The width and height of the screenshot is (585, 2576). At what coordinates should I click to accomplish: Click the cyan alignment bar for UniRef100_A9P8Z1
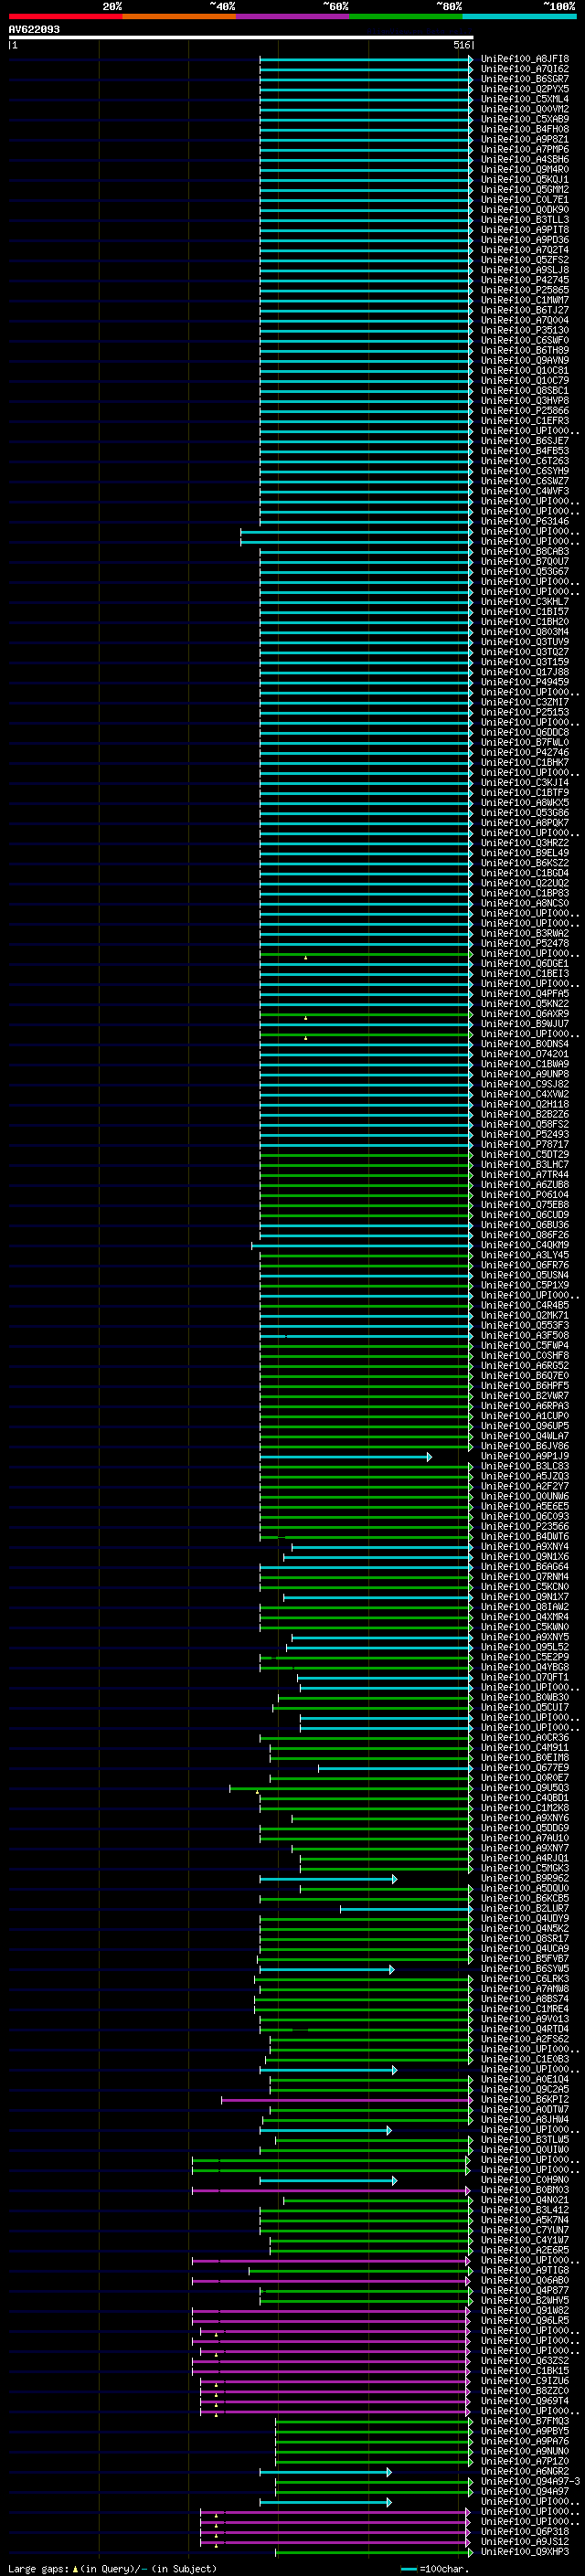pos(366,140)
